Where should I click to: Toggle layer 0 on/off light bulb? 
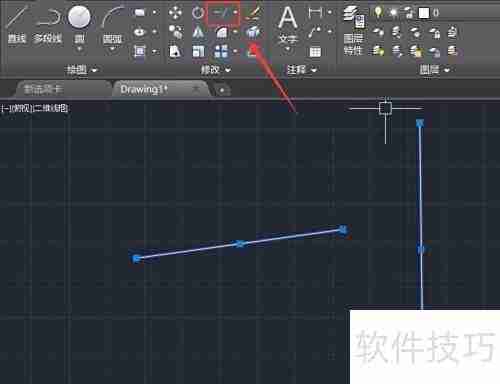(378, 13)
